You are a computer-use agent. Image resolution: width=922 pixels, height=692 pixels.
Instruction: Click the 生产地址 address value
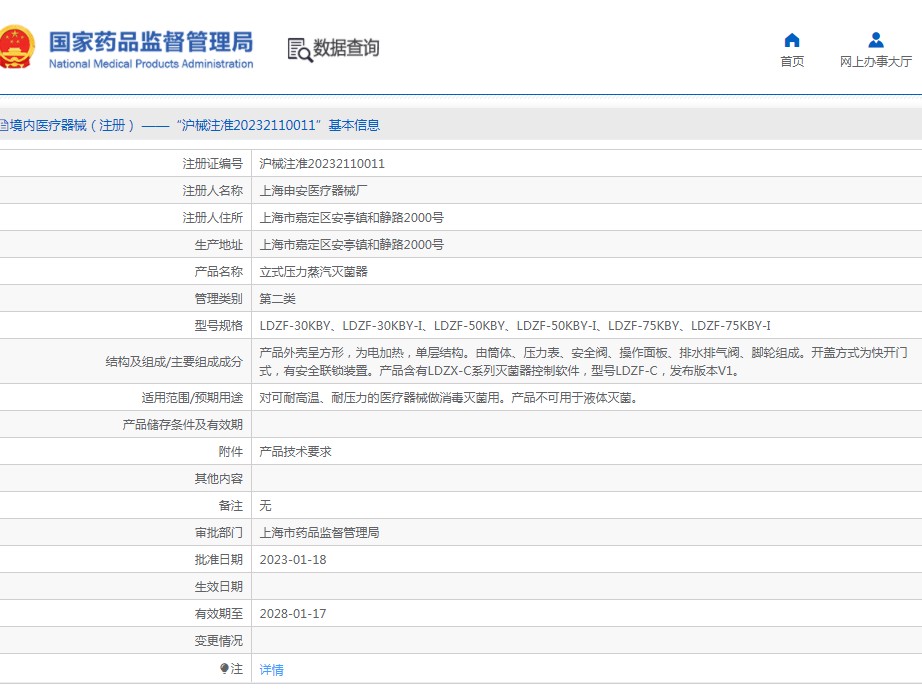coord(352,245)
